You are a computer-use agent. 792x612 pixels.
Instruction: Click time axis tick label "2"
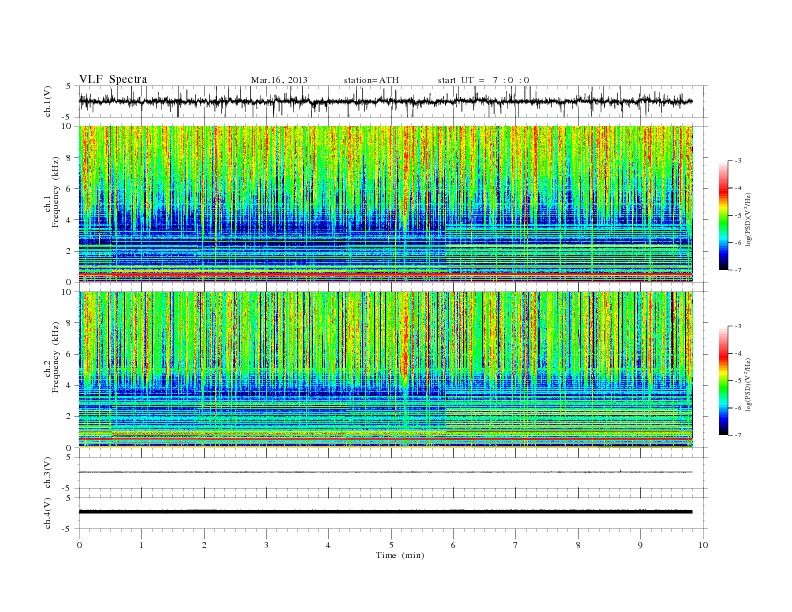click(204, 545)
